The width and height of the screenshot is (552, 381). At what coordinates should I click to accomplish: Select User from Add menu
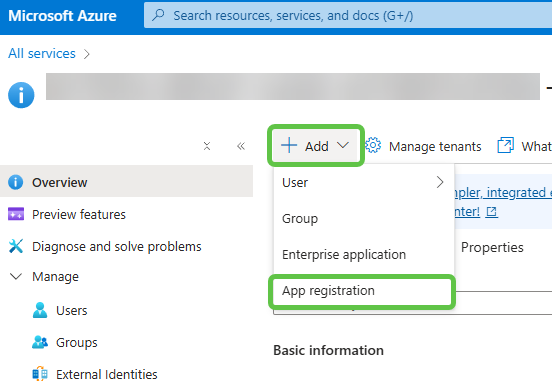point(364,182)
